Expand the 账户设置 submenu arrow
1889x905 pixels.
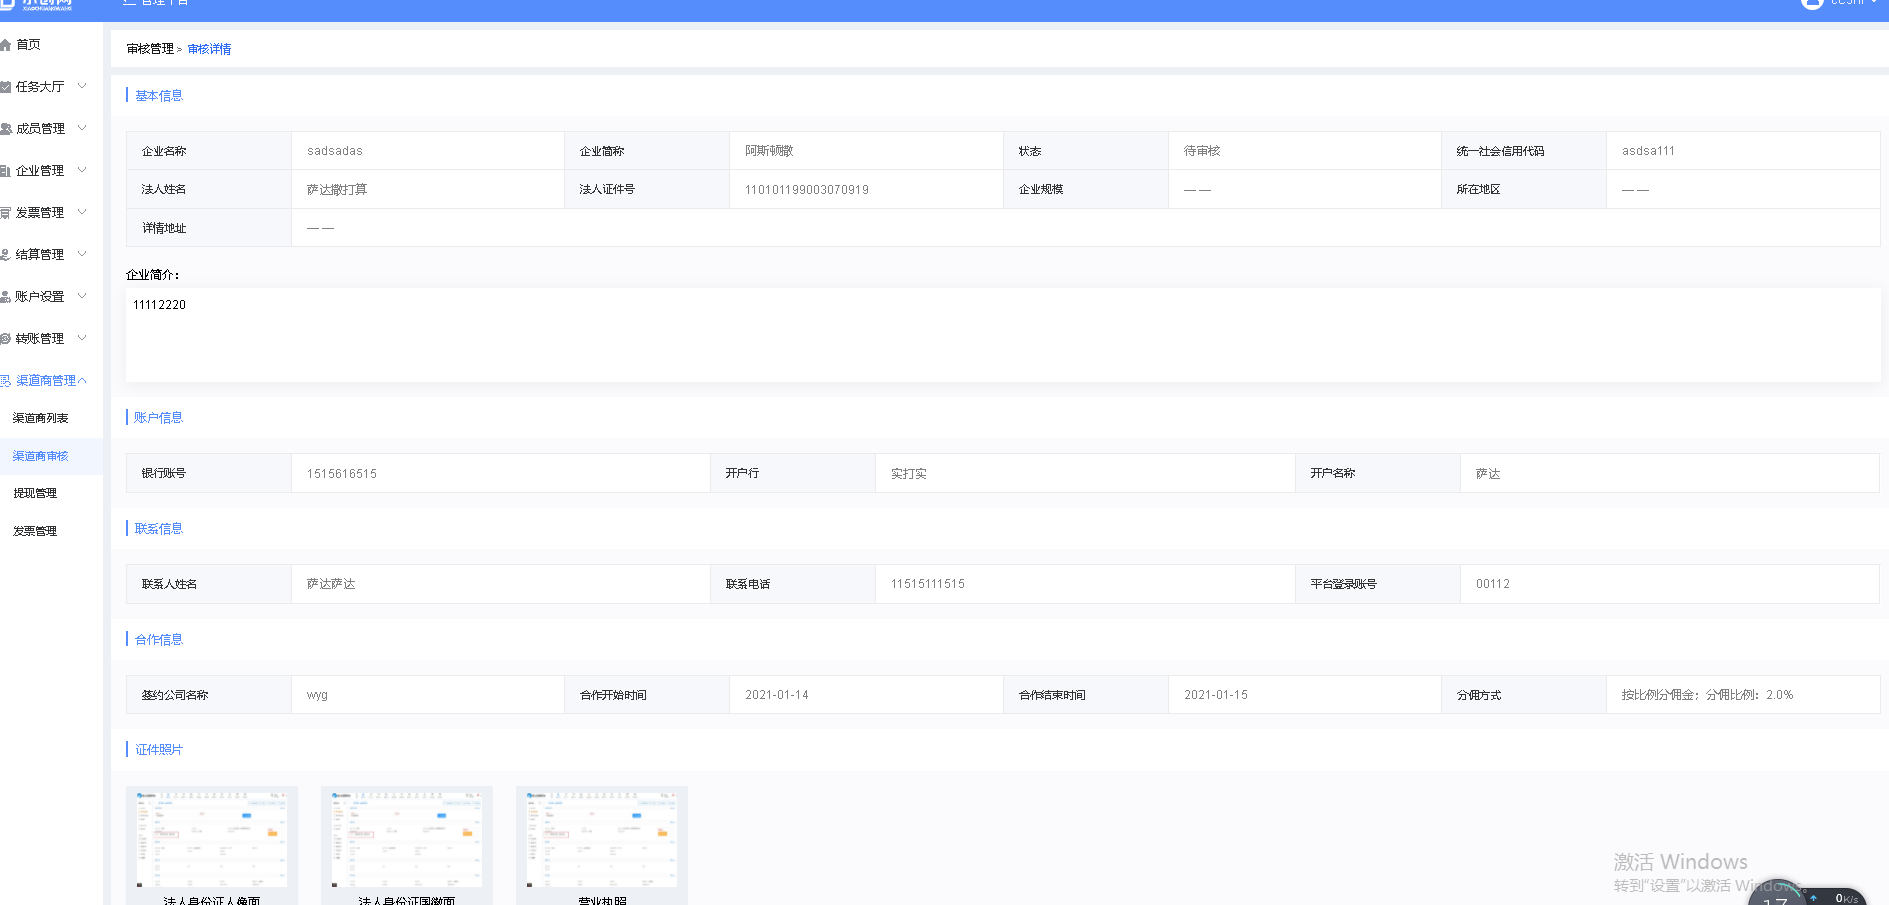[x=82, y=296]
